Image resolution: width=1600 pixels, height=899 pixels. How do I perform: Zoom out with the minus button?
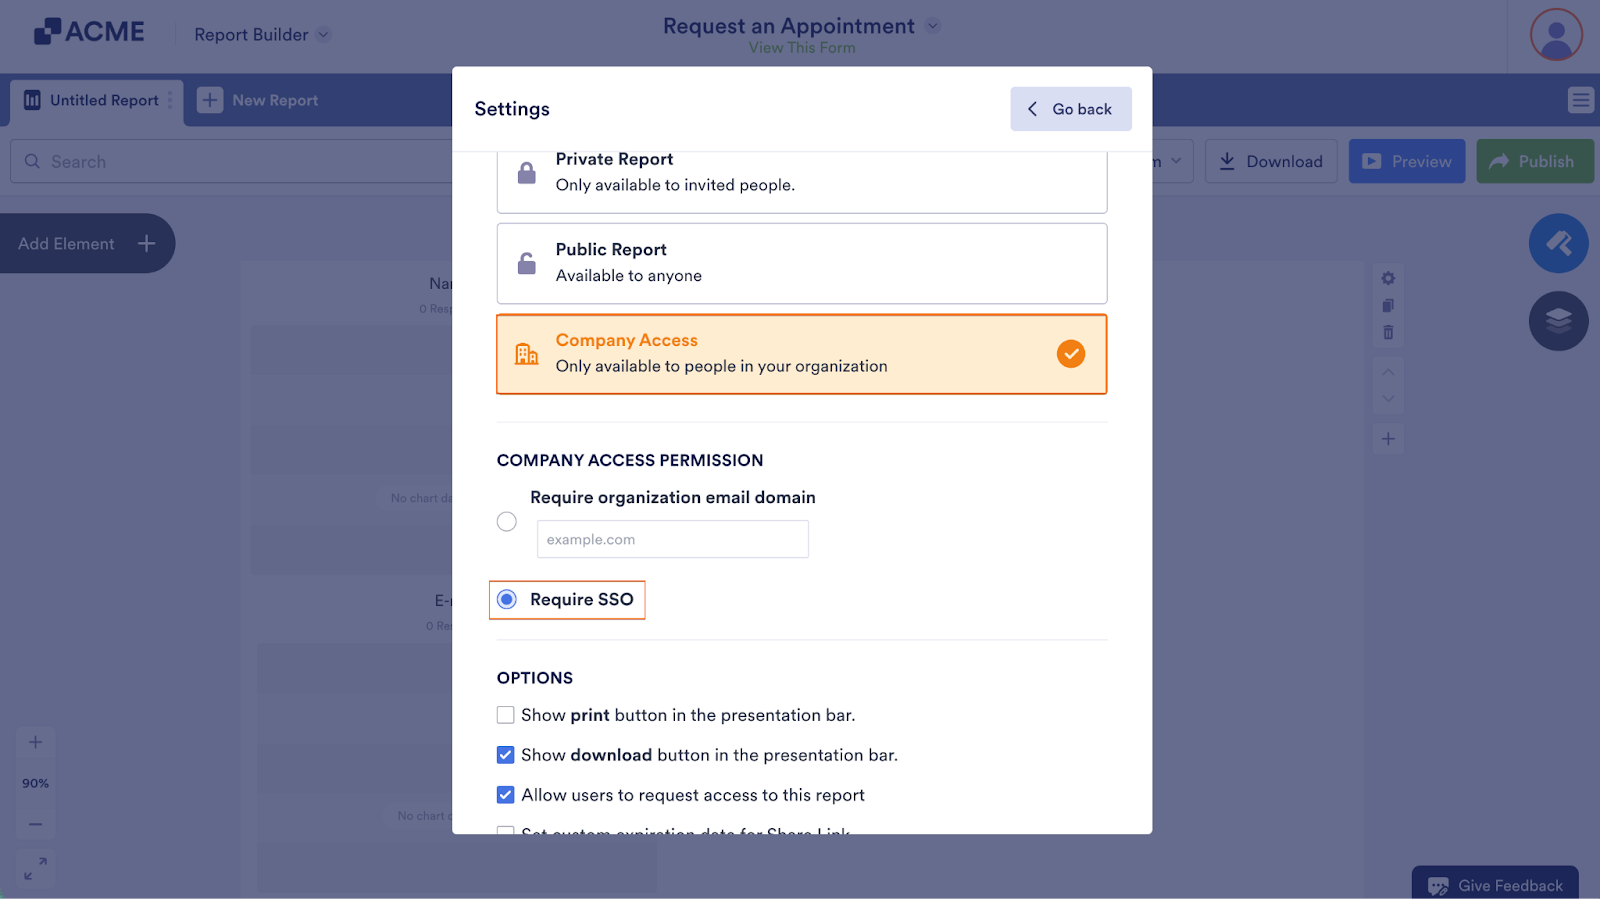coord(35,824)
